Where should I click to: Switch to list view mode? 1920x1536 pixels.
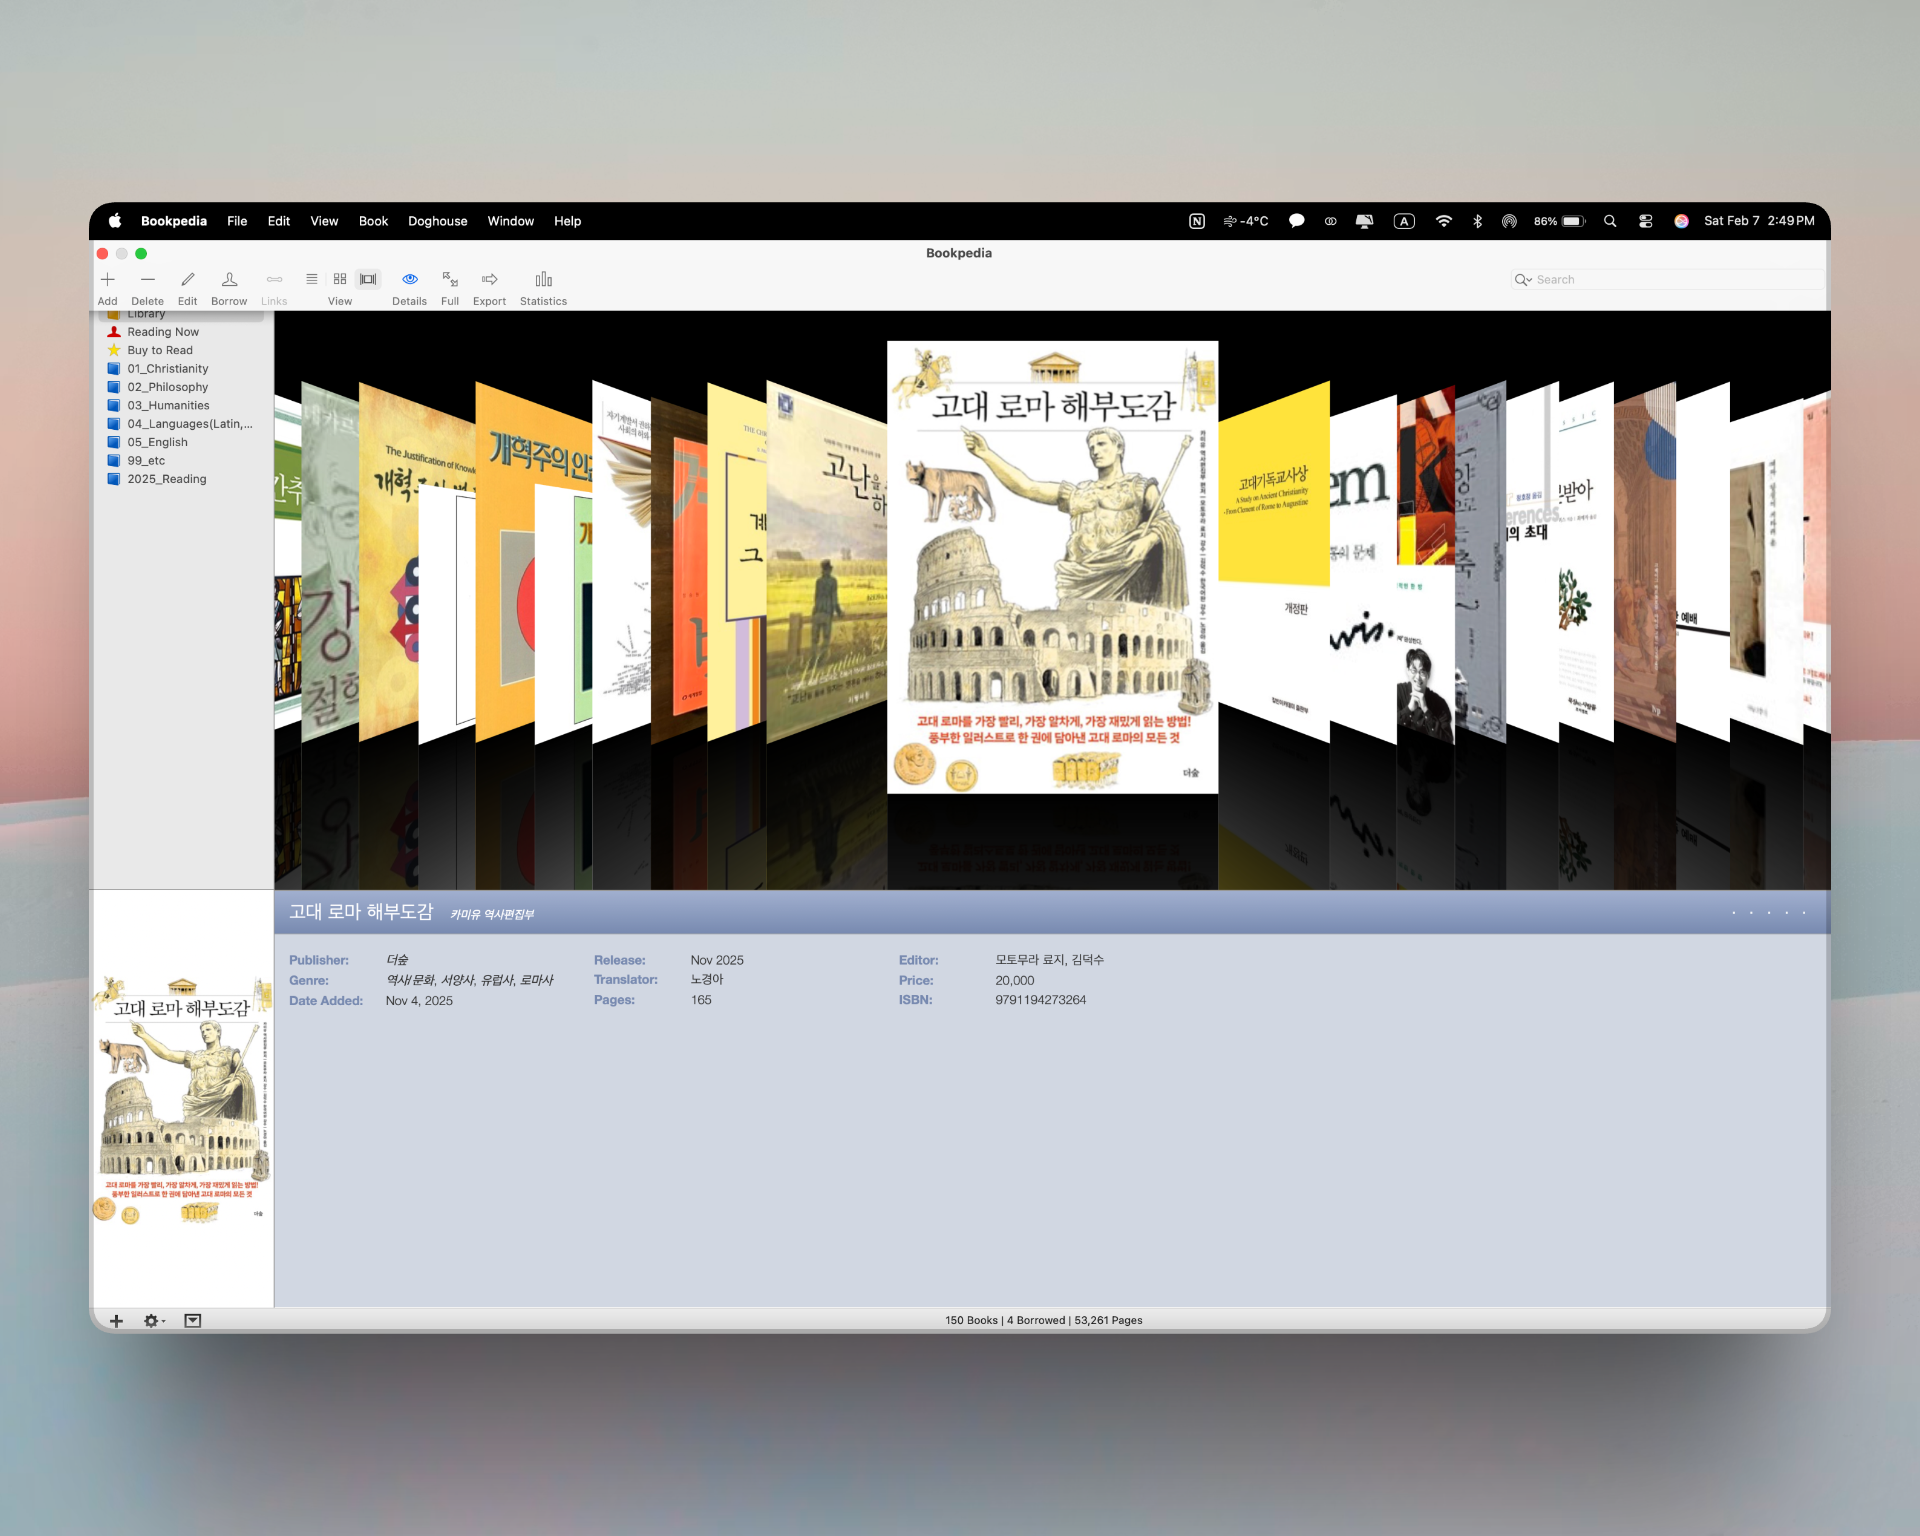312,279
